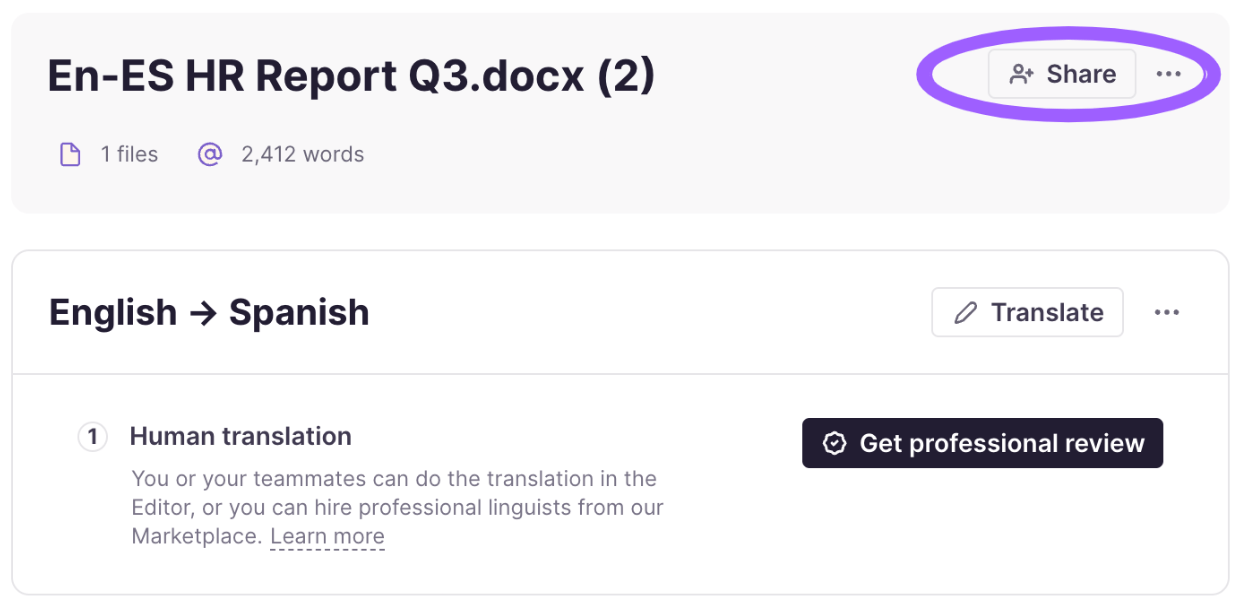Click the pencil icon in the Translate button
1242x606 pixels.
(965, 312)
